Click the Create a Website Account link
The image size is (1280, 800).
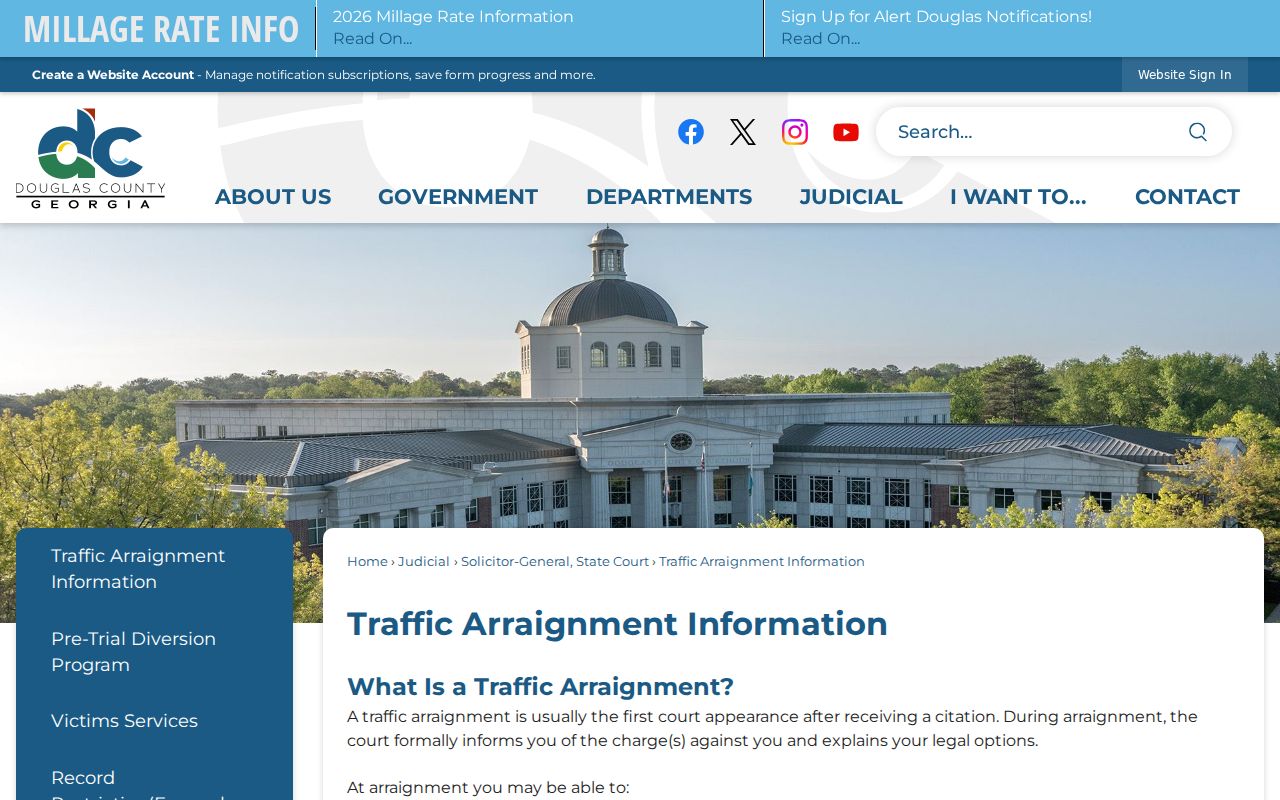pyautogui.click(x=113, y=75)
